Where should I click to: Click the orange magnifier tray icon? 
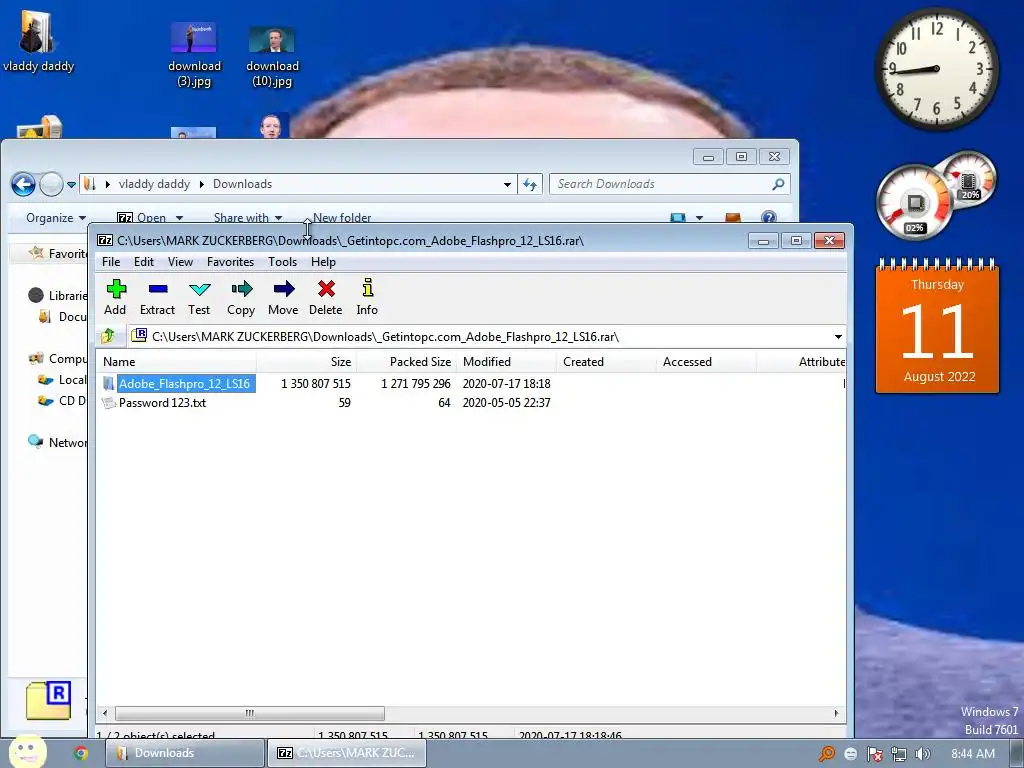coord(827,754)
